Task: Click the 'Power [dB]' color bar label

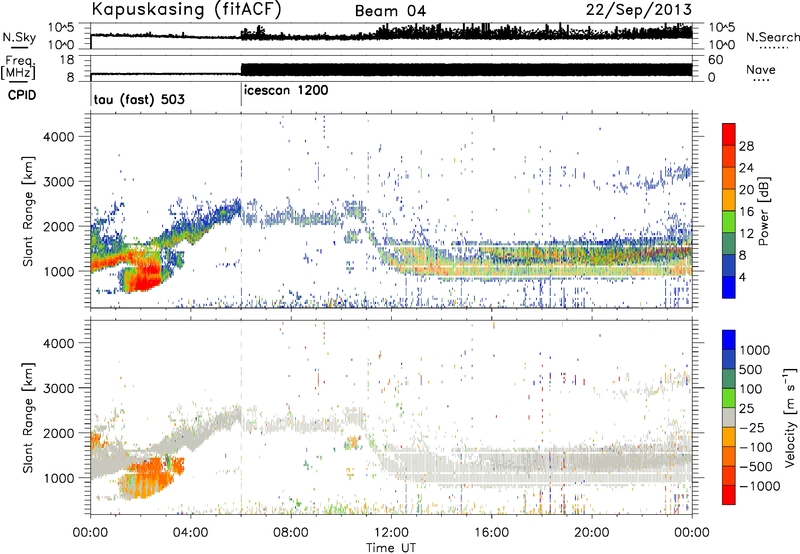Action: [x=763, y=211]
